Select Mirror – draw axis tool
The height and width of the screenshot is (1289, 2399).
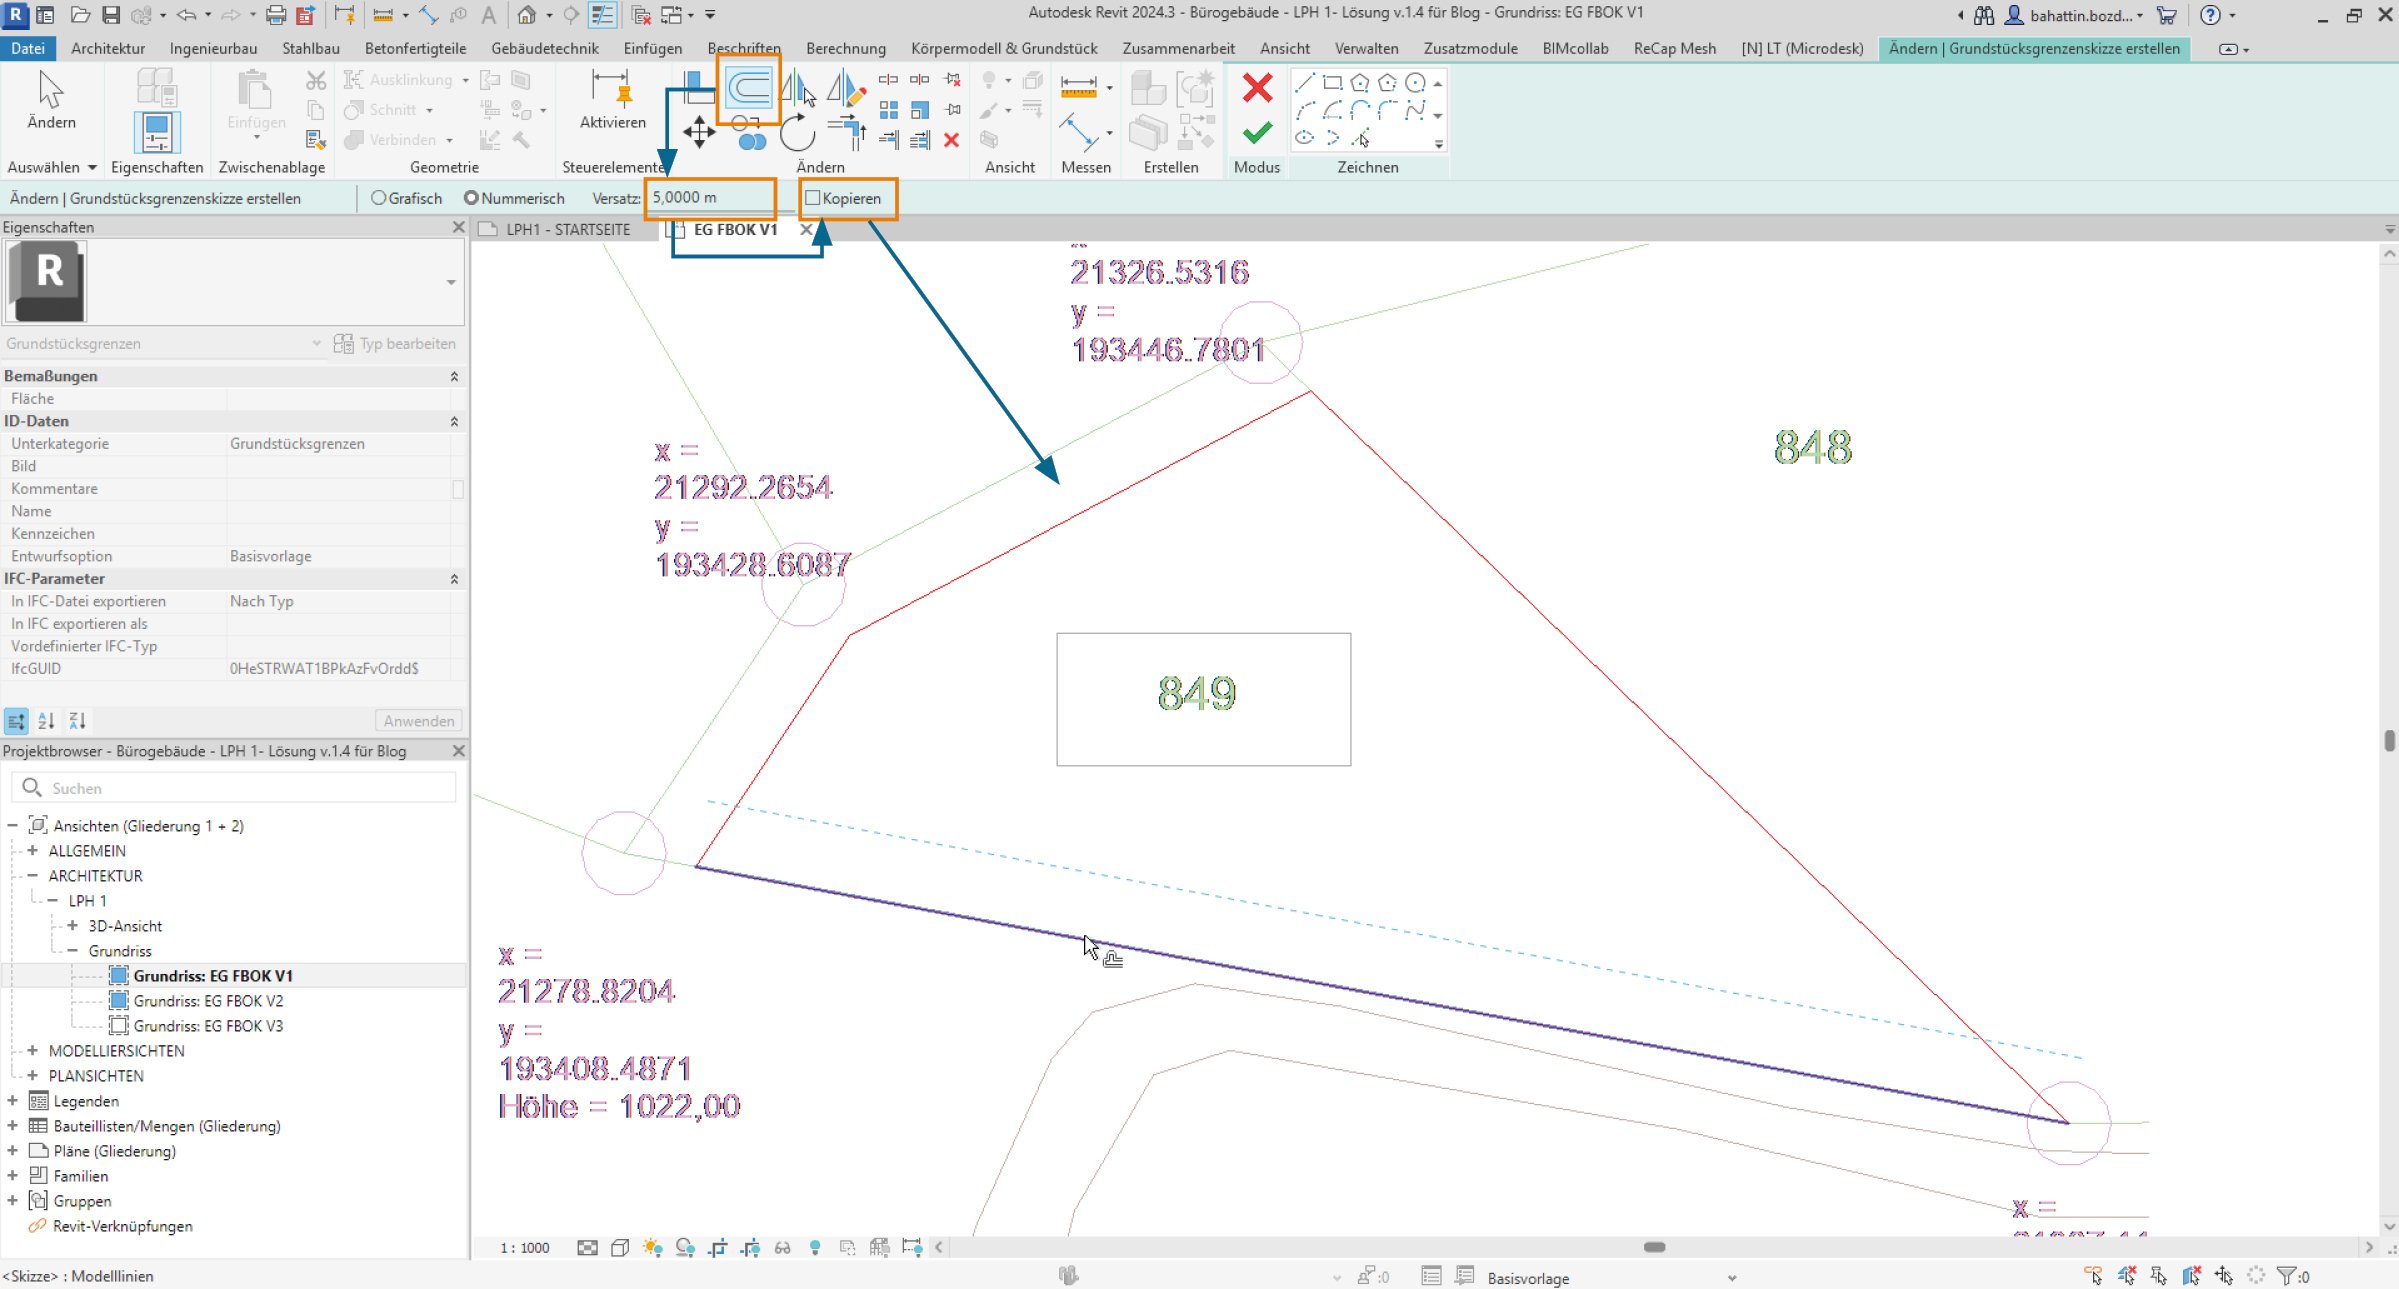[x=846, y=89]
